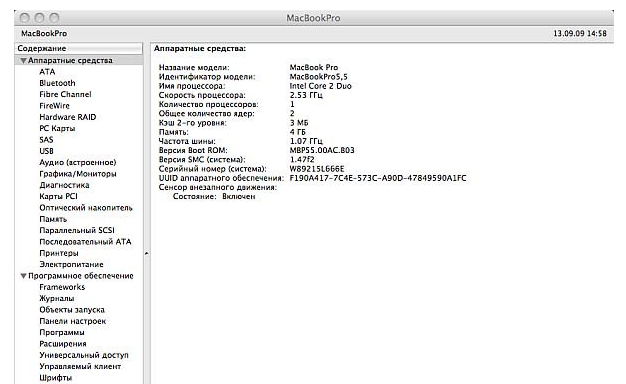This screenshot has width=626, height=384.
Task: Open Управляемый клиент entry
Action: click(80, 366)
